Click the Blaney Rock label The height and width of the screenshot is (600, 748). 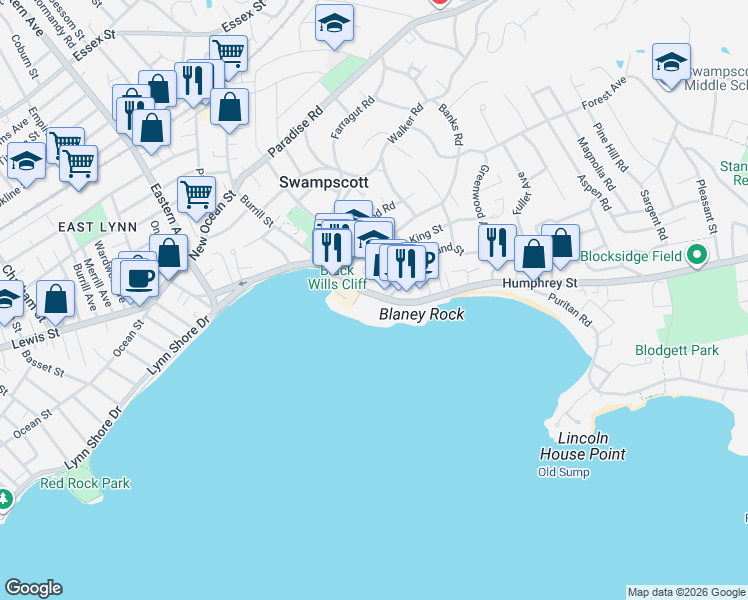[x=422, y=314]
